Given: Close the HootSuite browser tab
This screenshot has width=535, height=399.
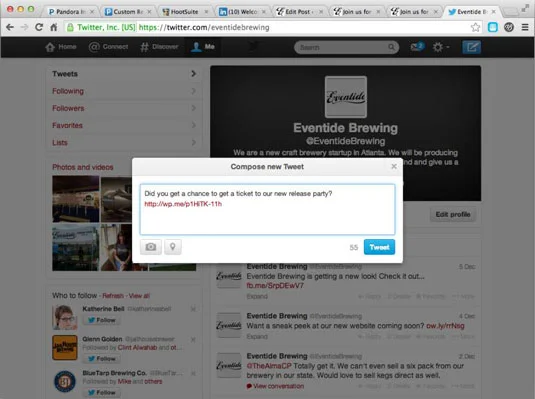Looking at the screenshot, I should [x=206, y=12].
